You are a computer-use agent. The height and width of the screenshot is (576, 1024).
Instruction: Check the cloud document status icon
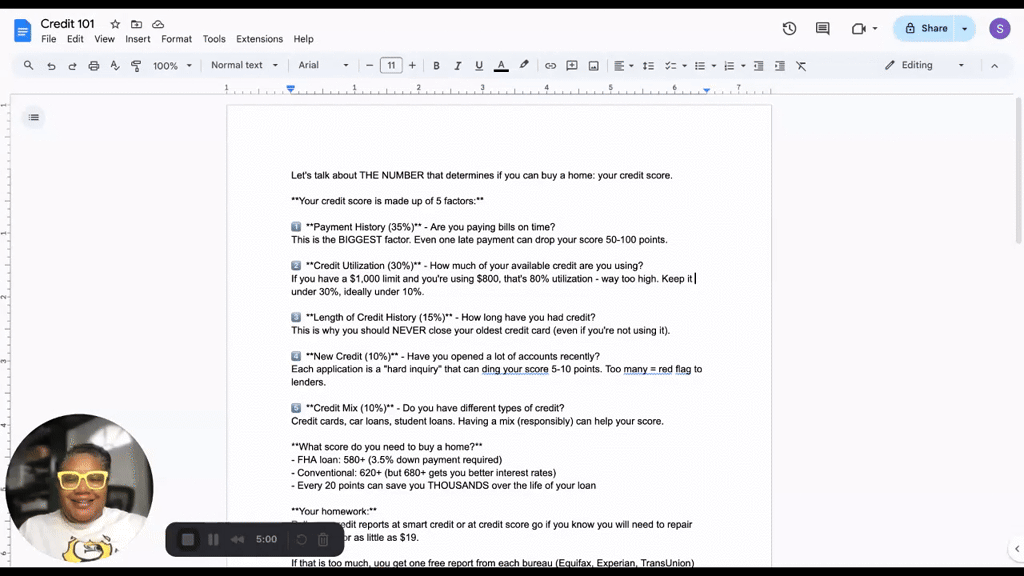coord(158,24)
